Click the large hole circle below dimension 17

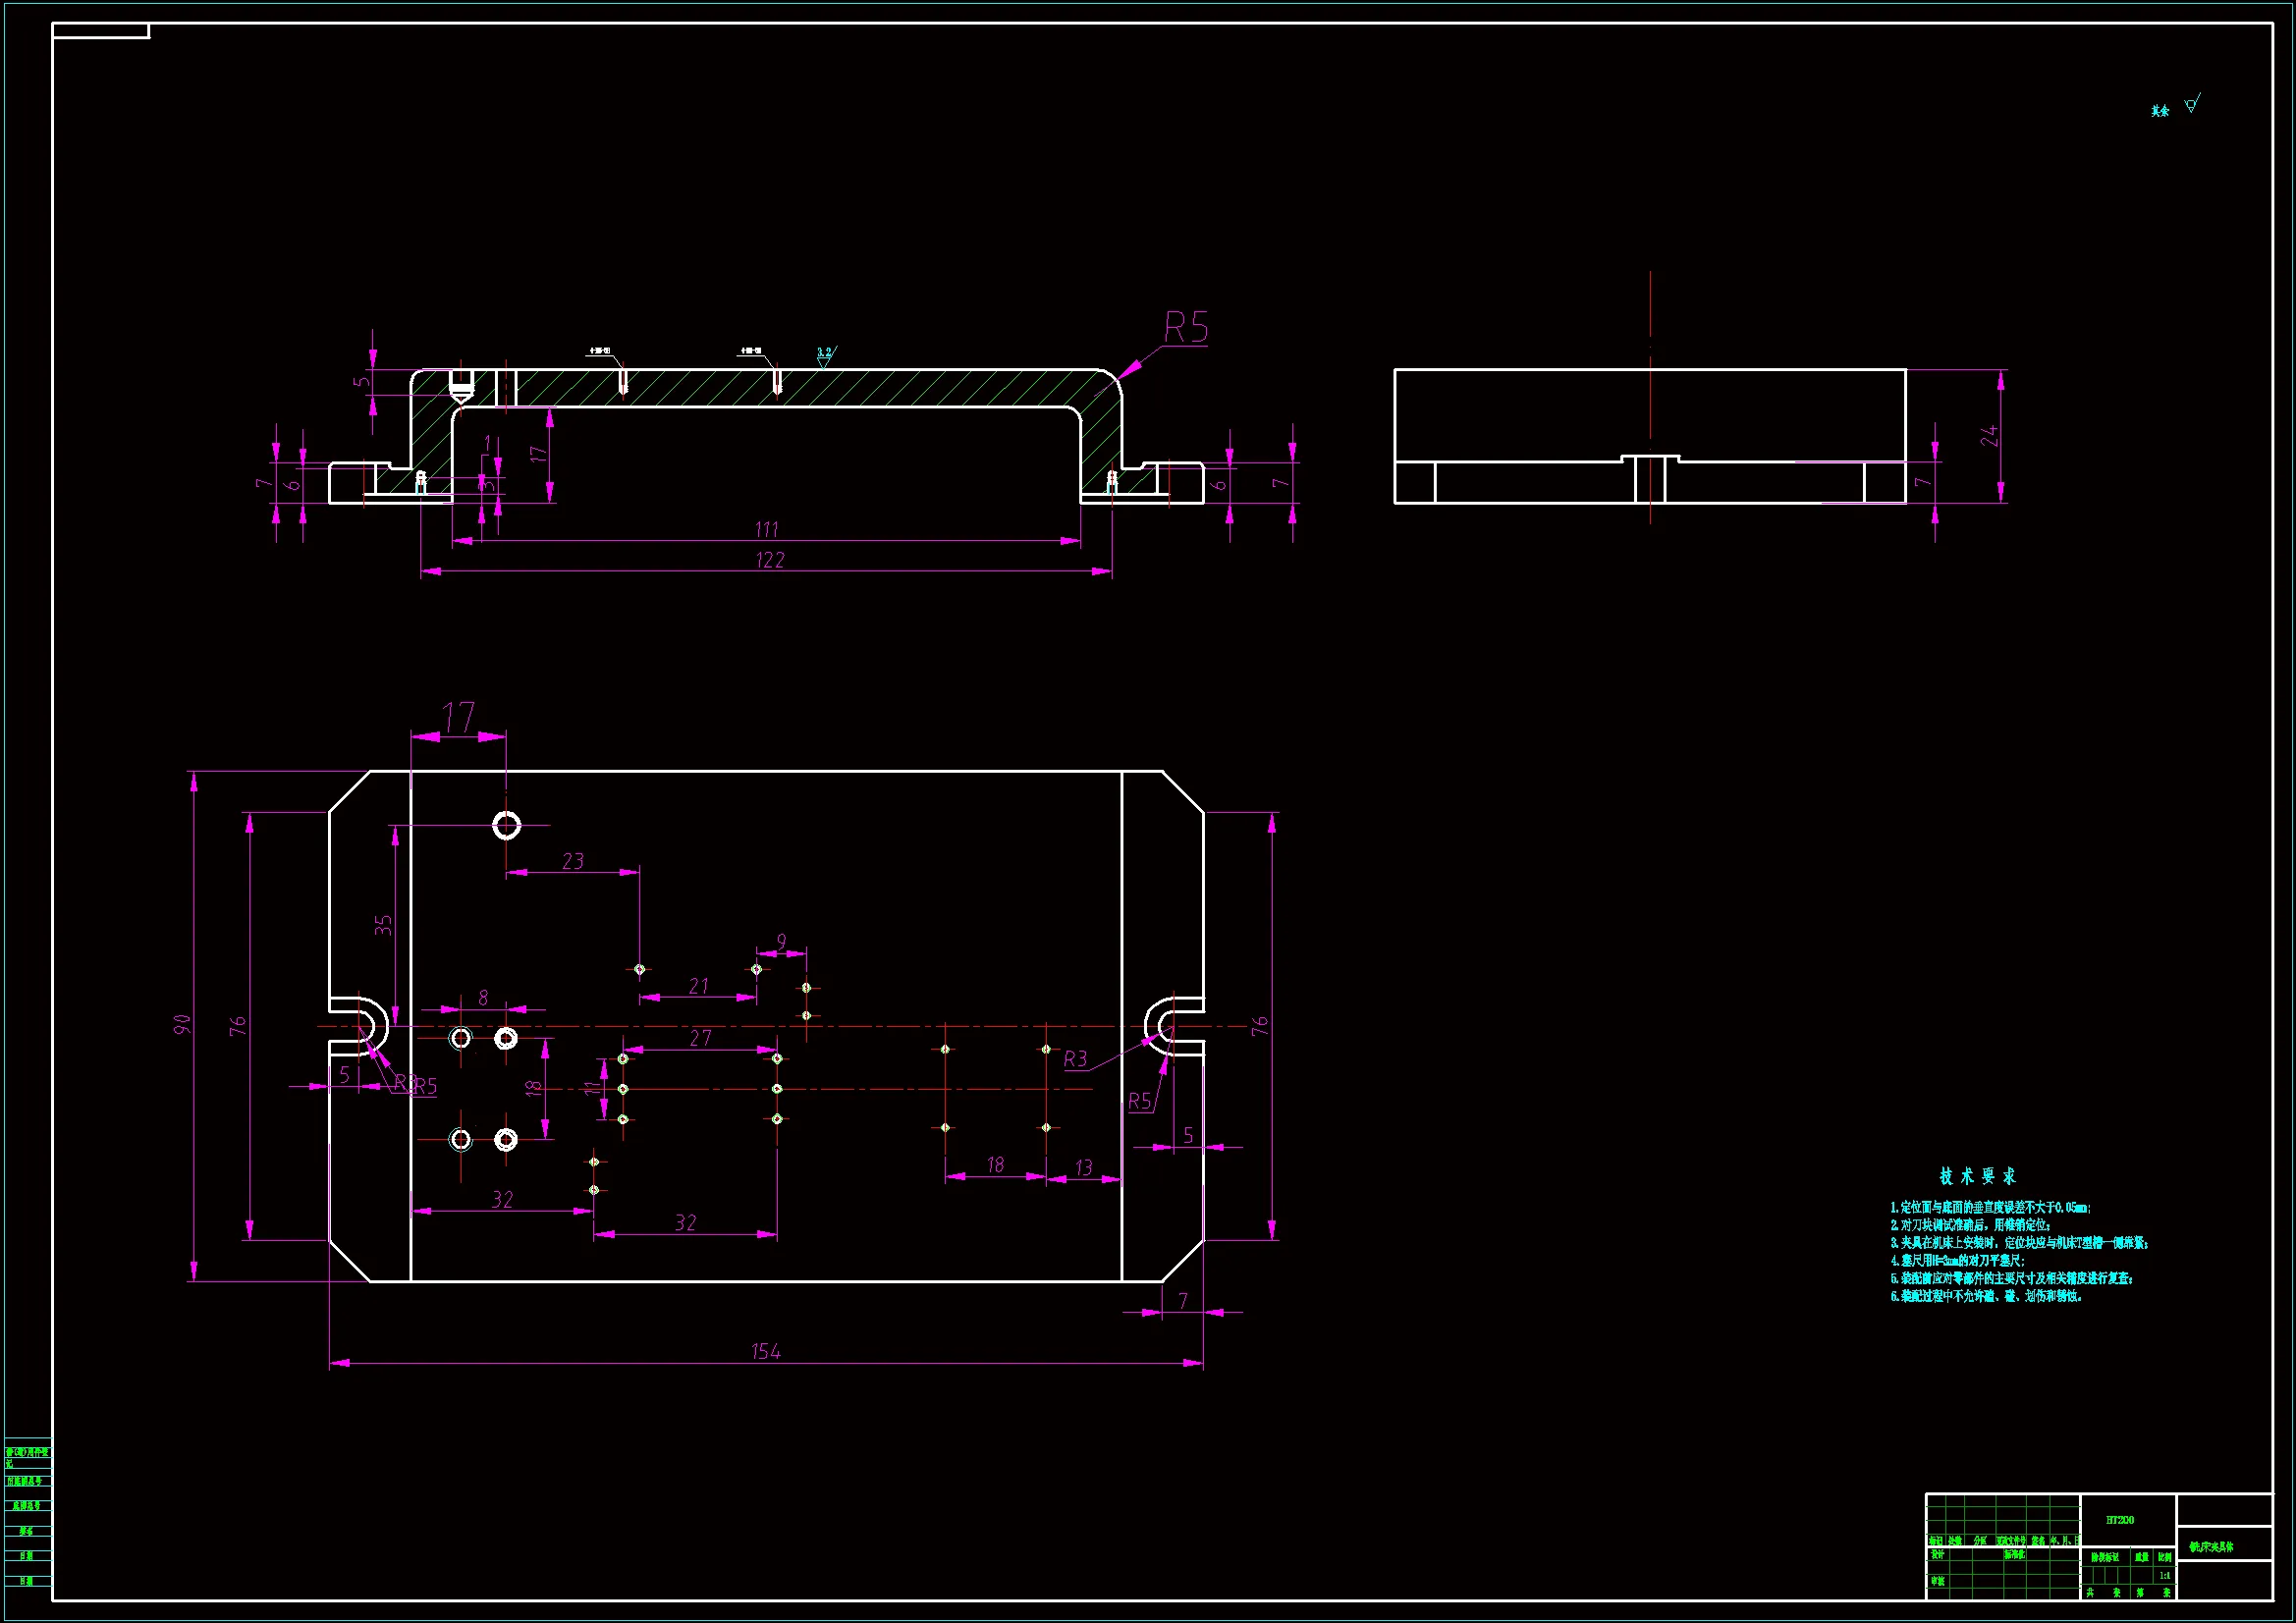507,826
